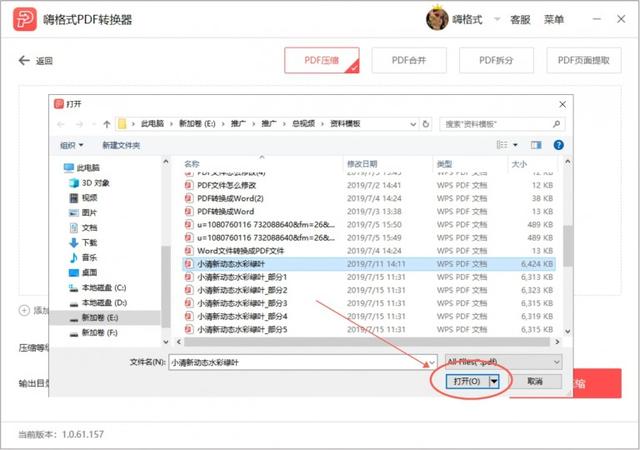Expand the 新加卷 (E:) breadcrumb arrow
Screen dimensions: 640x450
(x=223, y=124)
